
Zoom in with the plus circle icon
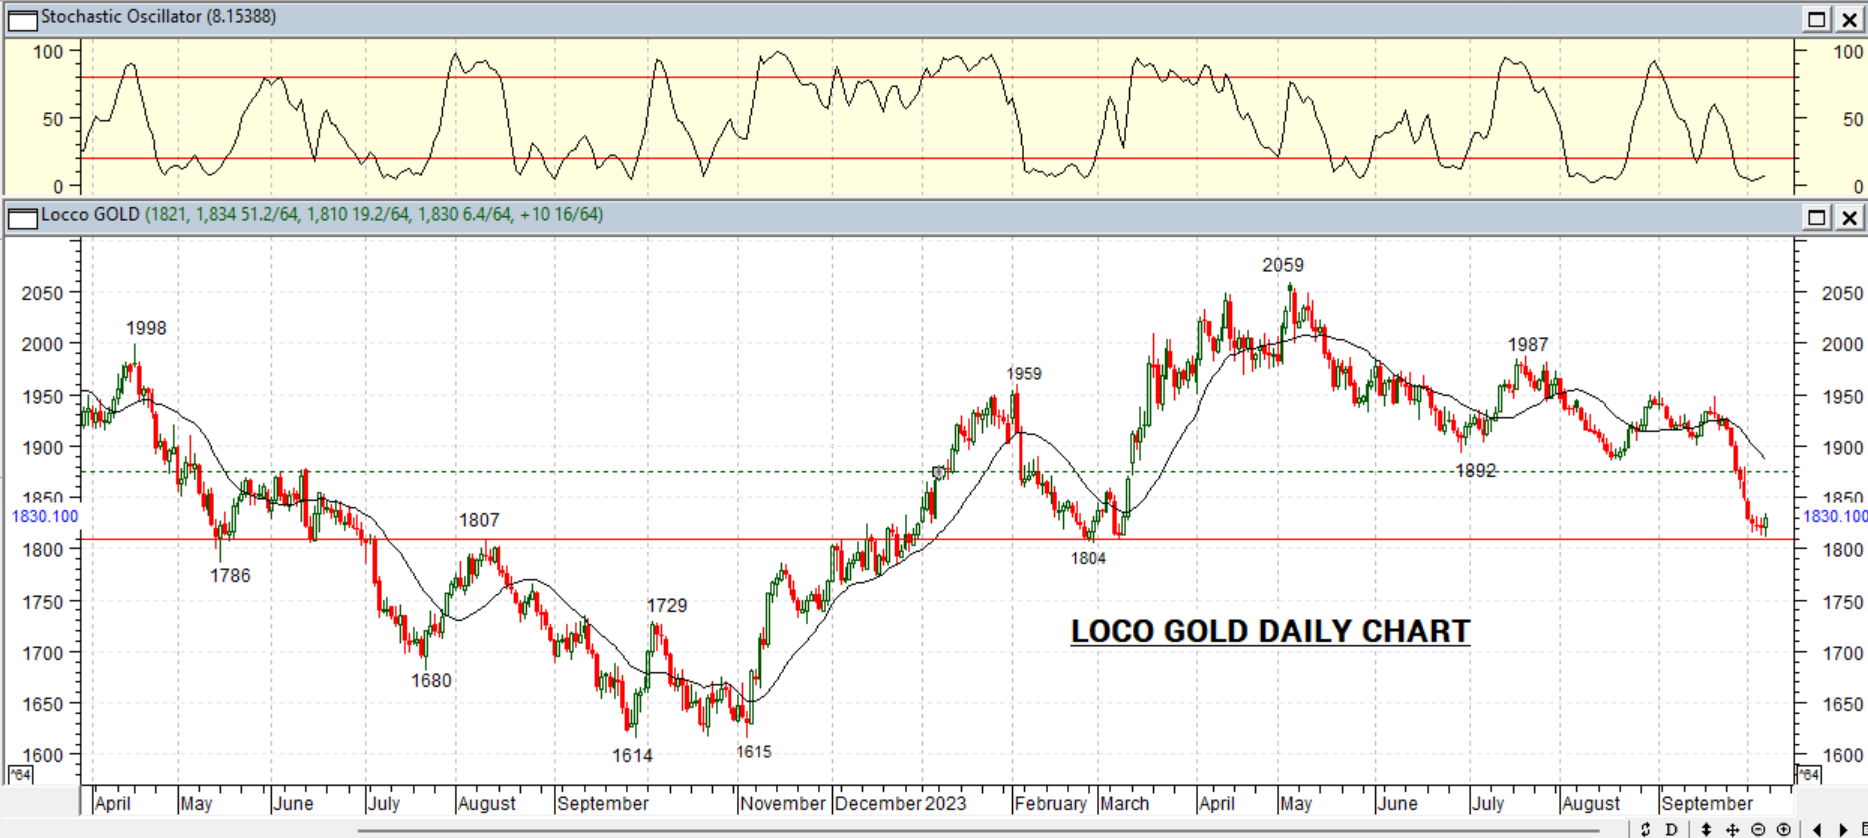pyautogui.click(x=1783, y=829)
